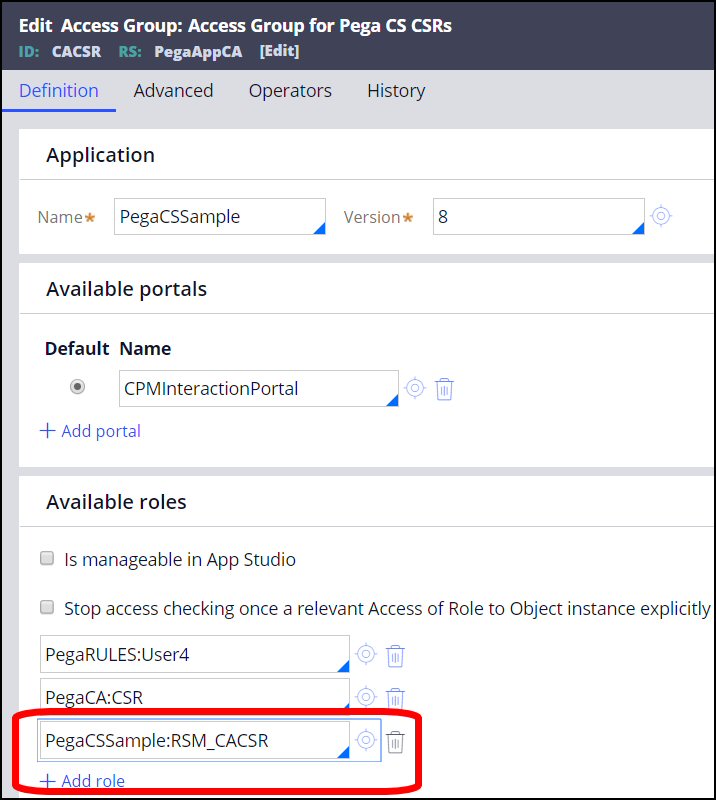Click the Add portal link
The height and width of the screenshot is (800, 716).
[90, 431]
